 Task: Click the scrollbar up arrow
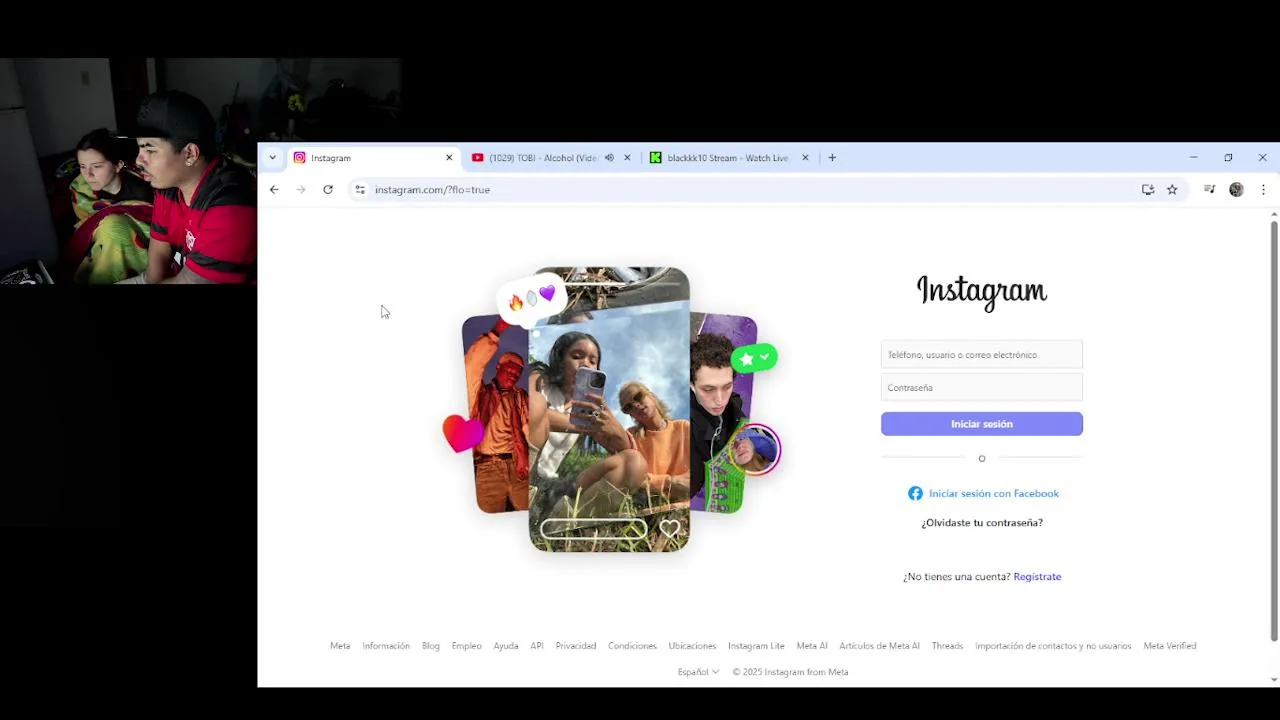(1274, 214)
